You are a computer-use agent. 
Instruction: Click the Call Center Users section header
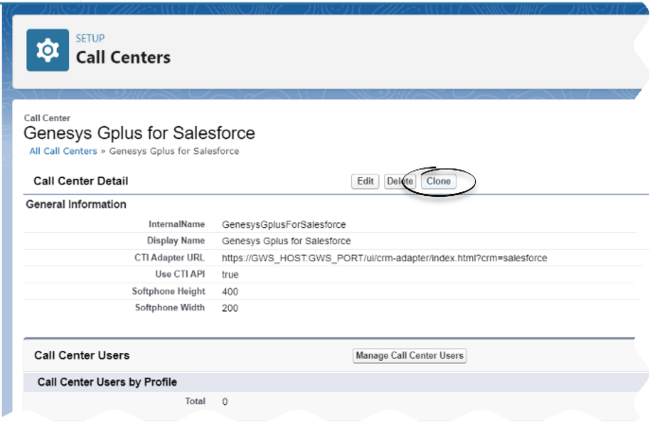pos(81,355)
